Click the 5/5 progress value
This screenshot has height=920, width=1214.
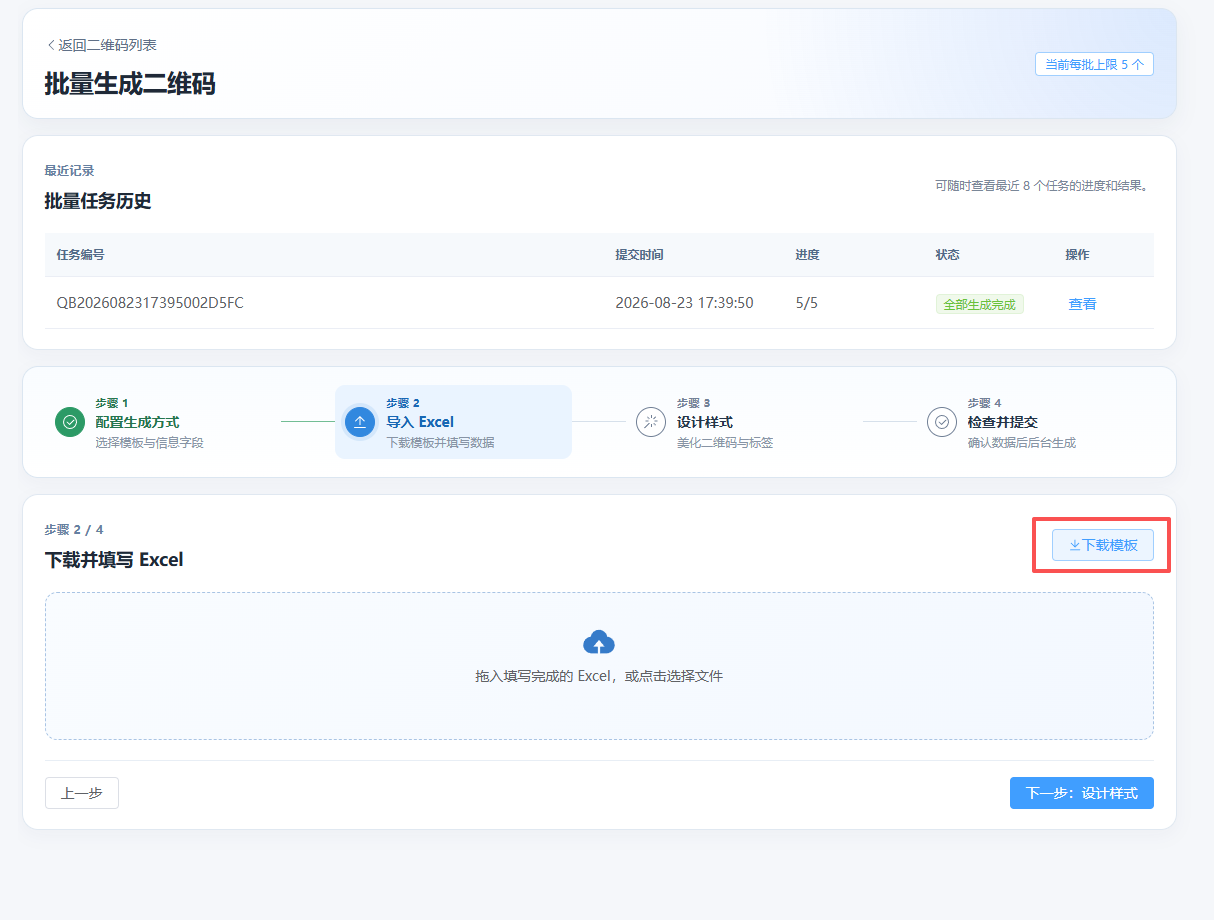[807, 303]
